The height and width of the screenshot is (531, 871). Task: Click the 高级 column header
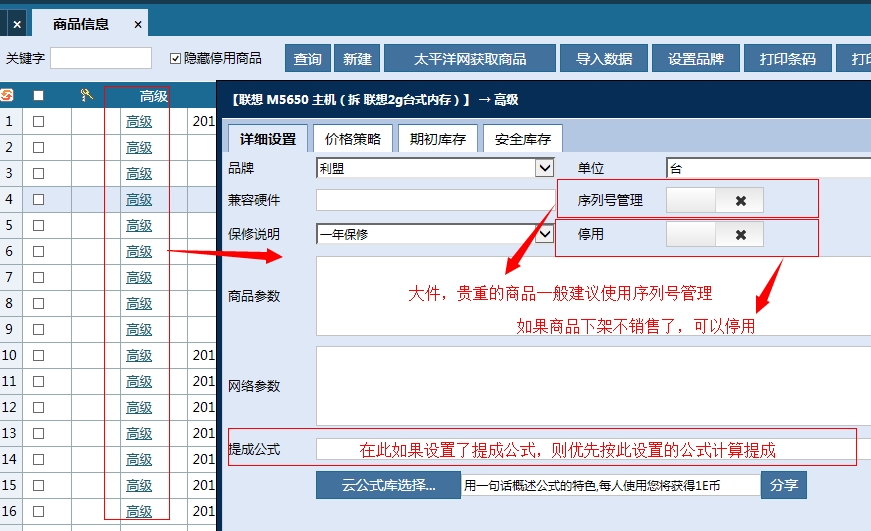coord(154,96)
